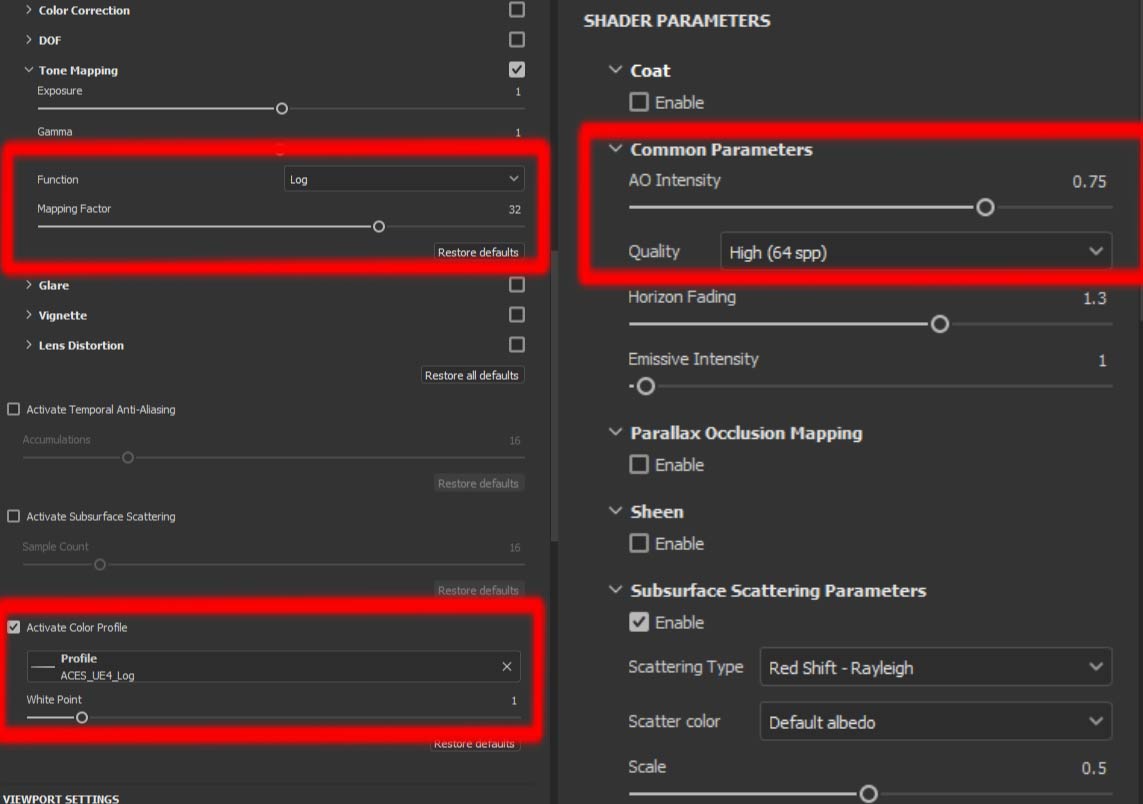This screenshot has width=1143, height=804.
Task: Uncheck Activate Color Profile
Action: (14, 627)
